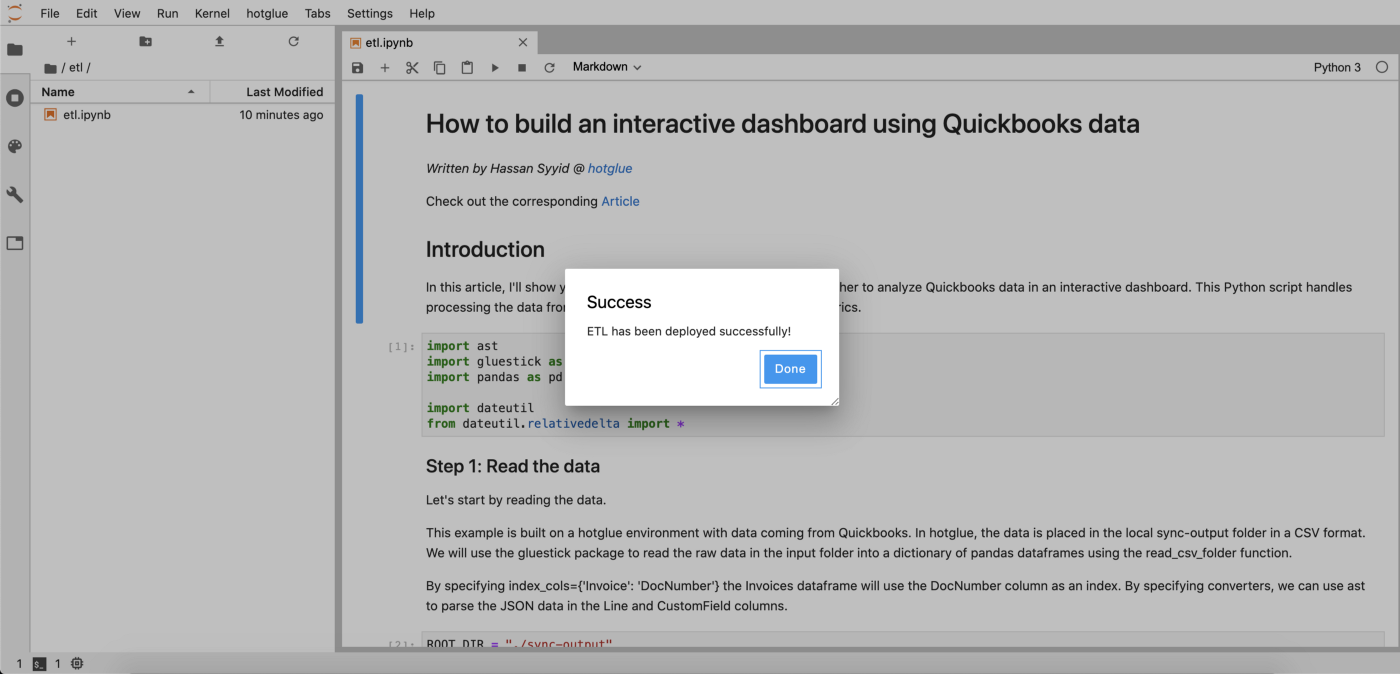Restart the kernel with the refresh icon

(549, 68)
